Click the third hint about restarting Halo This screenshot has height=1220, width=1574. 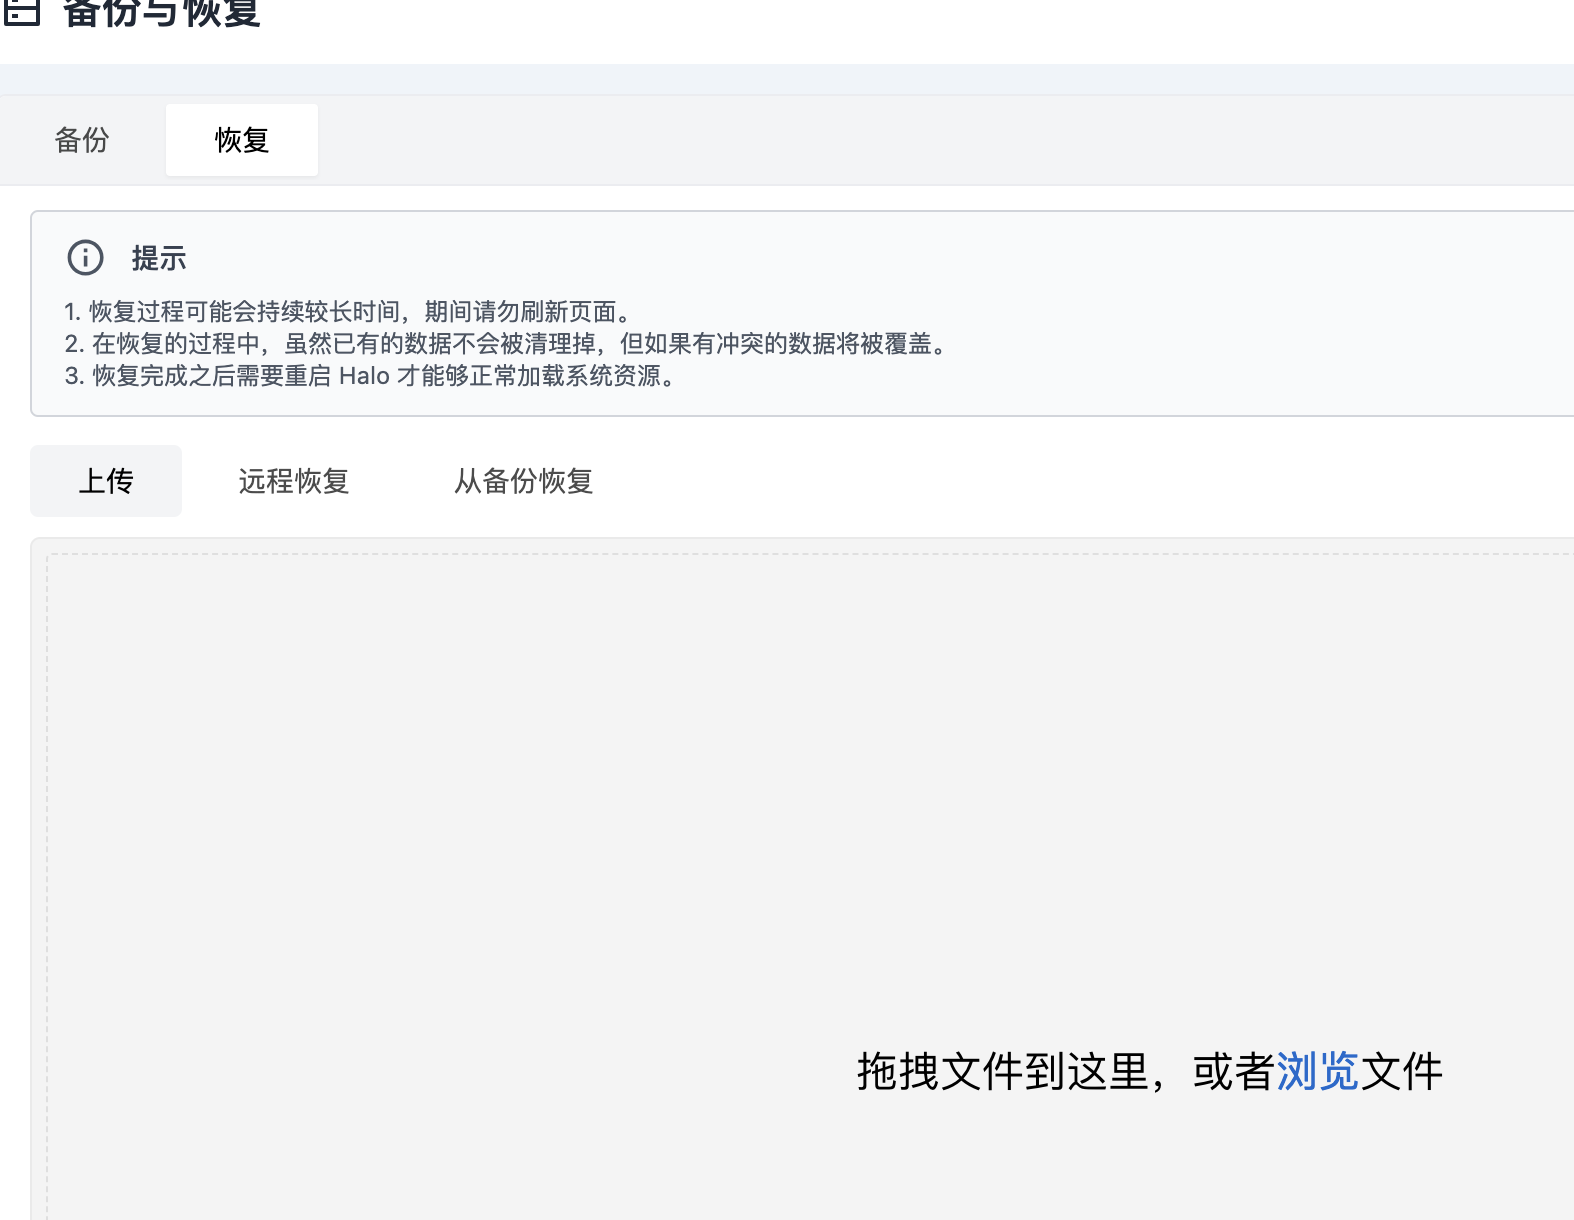(372, 376)
